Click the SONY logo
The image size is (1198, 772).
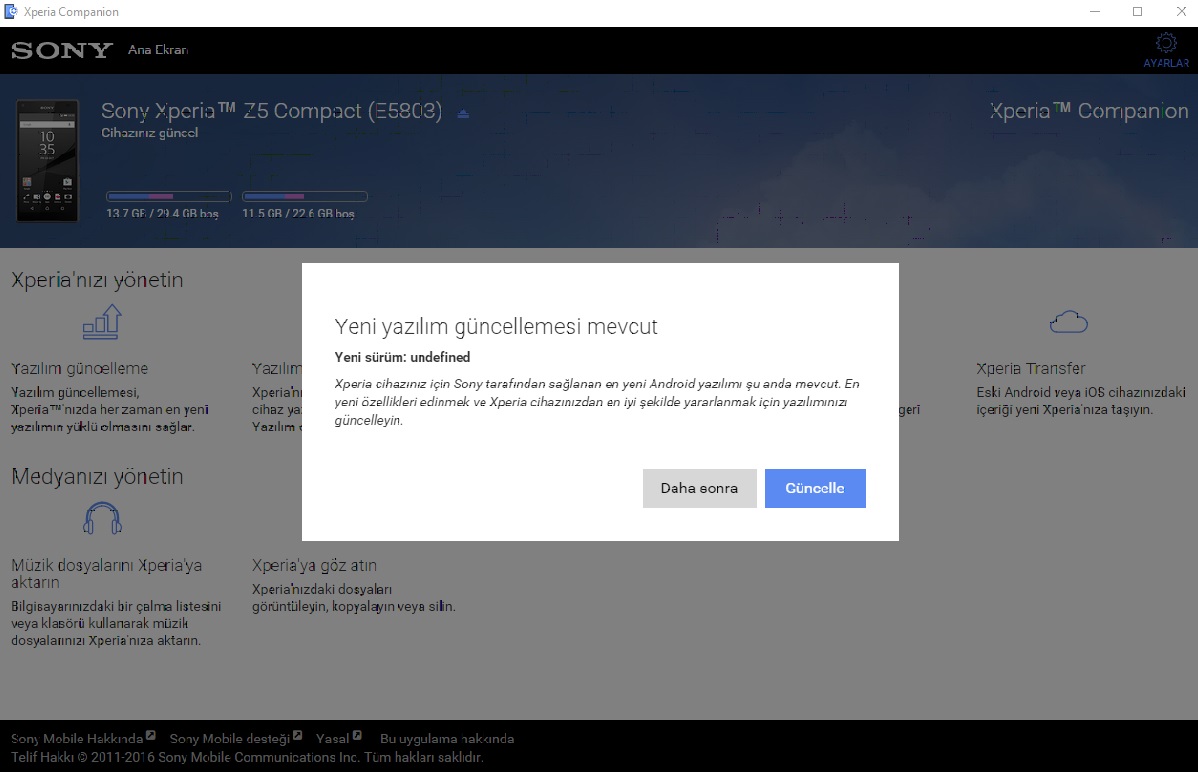pyautogui.click(x=62, y=50)
